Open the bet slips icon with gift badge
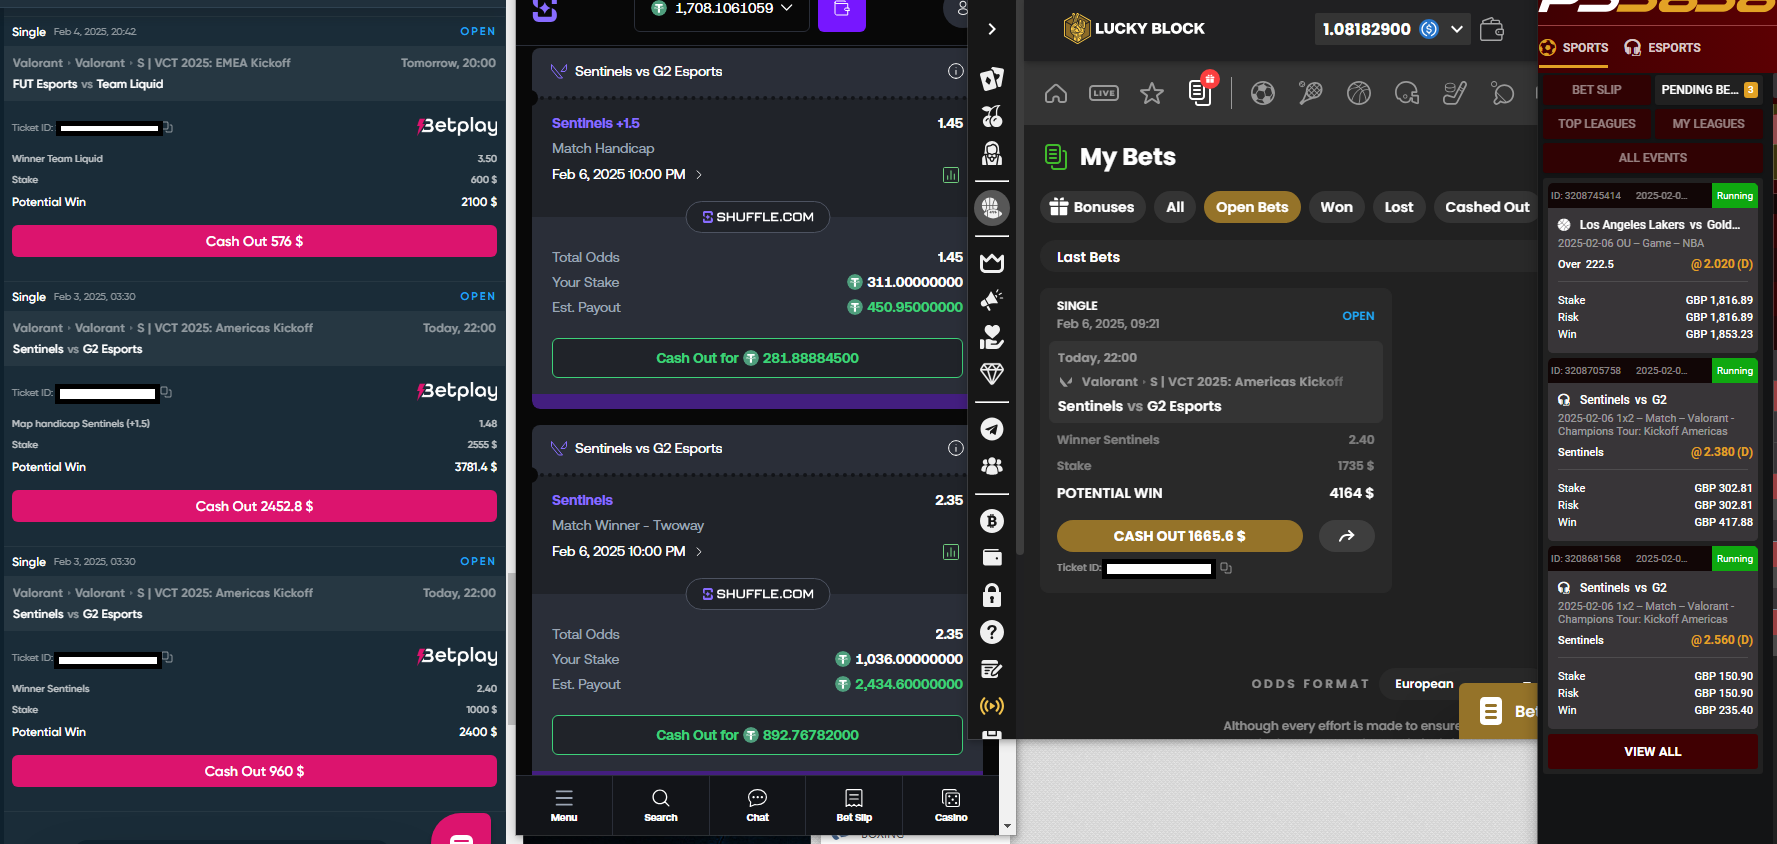Screen dimensions: 1777x844 (1201, 91)
